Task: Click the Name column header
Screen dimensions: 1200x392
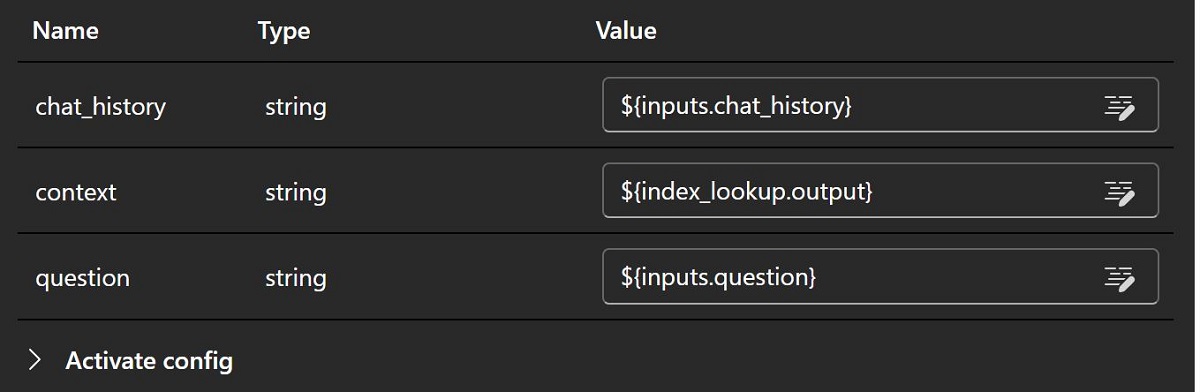Action: [65, 31]
